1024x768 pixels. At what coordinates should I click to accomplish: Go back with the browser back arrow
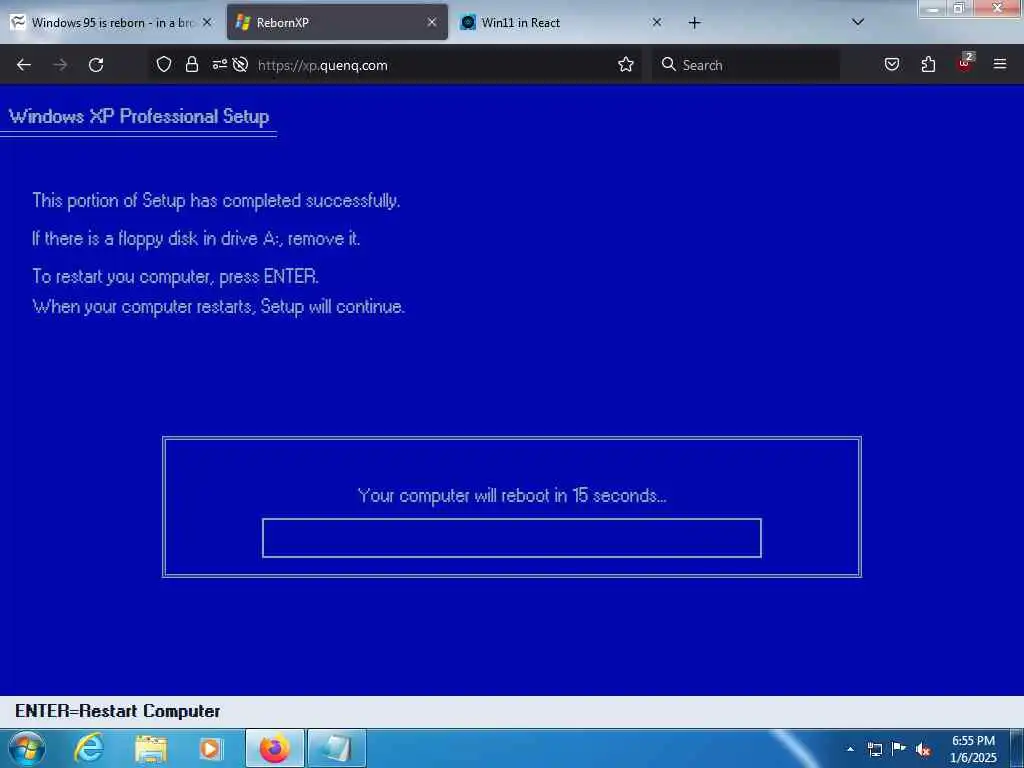coord(24,65)
